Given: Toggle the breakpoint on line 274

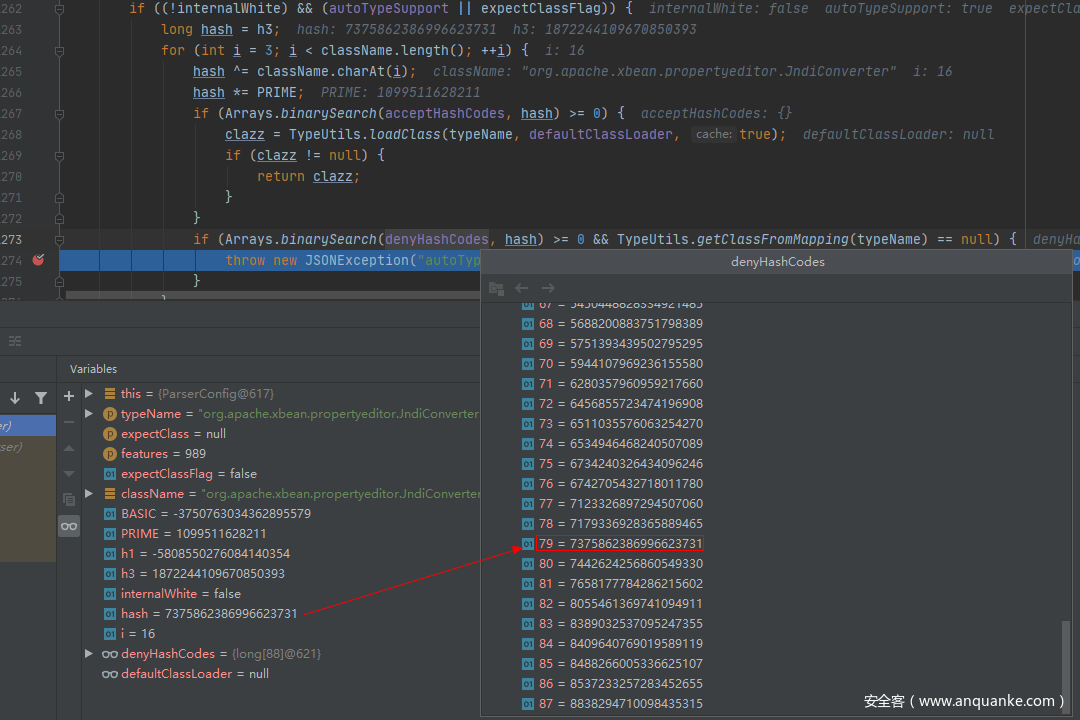Looking at the screenshot, I should pos(38,260).
